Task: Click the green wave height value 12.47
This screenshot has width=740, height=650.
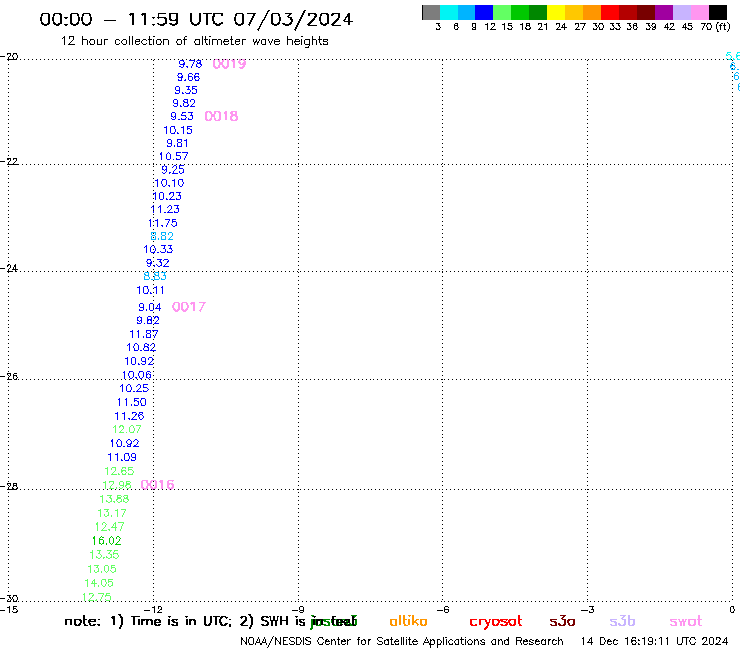Action: [109, 527]
